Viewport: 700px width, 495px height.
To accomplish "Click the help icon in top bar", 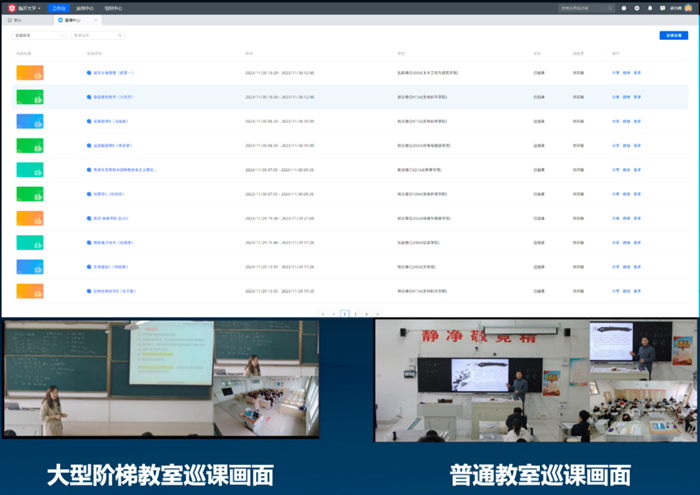I will tap(624, 7).
